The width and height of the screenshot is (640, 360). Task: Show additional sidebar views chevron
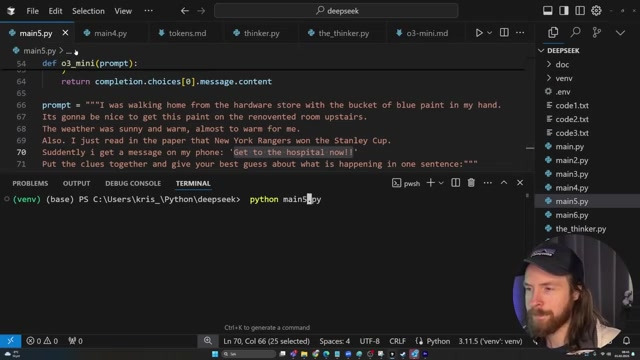[x=620, y=33]
